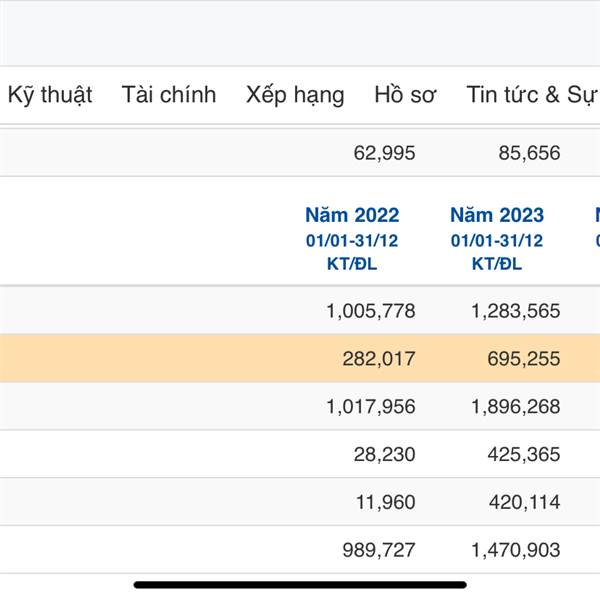
Task: Select the Xếp hạng tab
Action: pyautogui.click(x=295, y=95)
